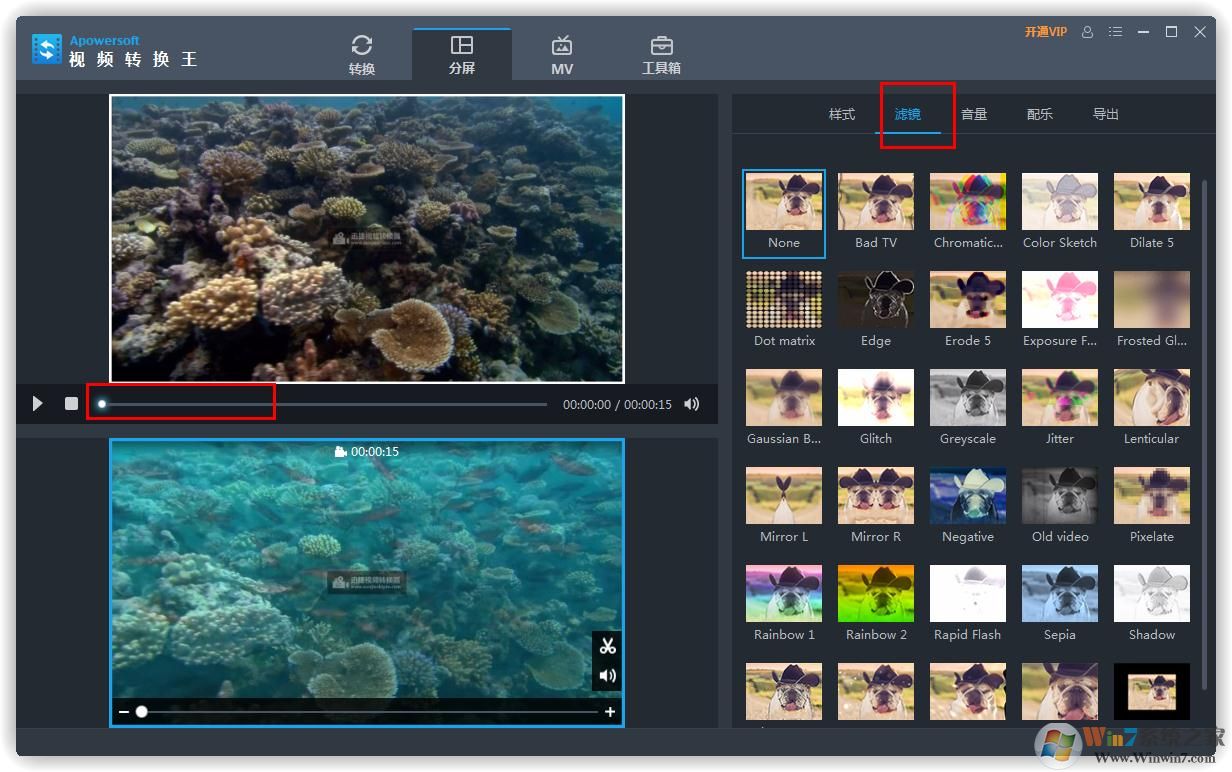Screen dimensions: 1232x772
Task: Open the 工具箱 toolbox
Action: (661, 55)
